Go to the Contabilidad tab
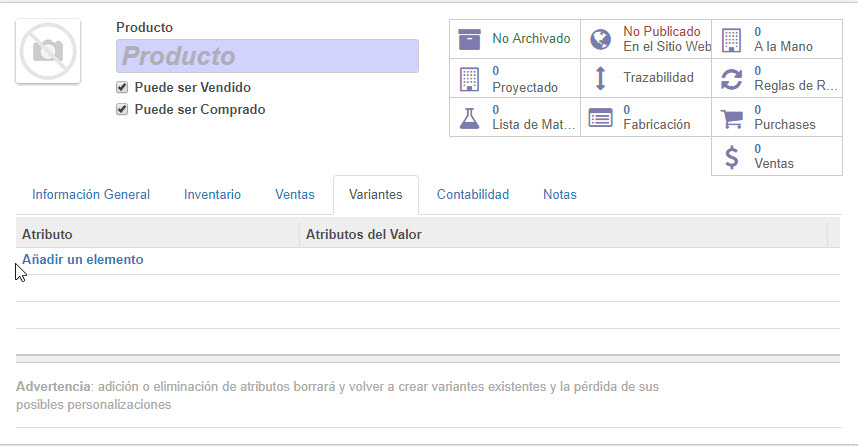This screenshot has height=446, width=858. tap(473, 195)
